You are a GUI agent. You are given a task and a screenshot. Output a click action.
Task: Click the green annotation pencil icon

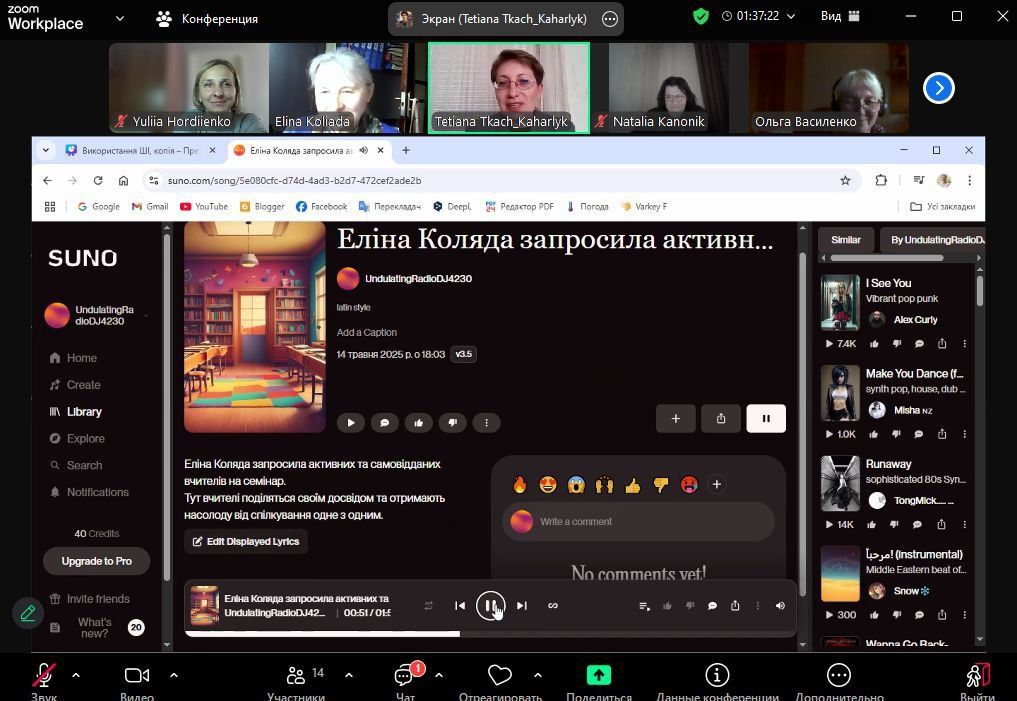pyautogui.click(x=28, y=613)
